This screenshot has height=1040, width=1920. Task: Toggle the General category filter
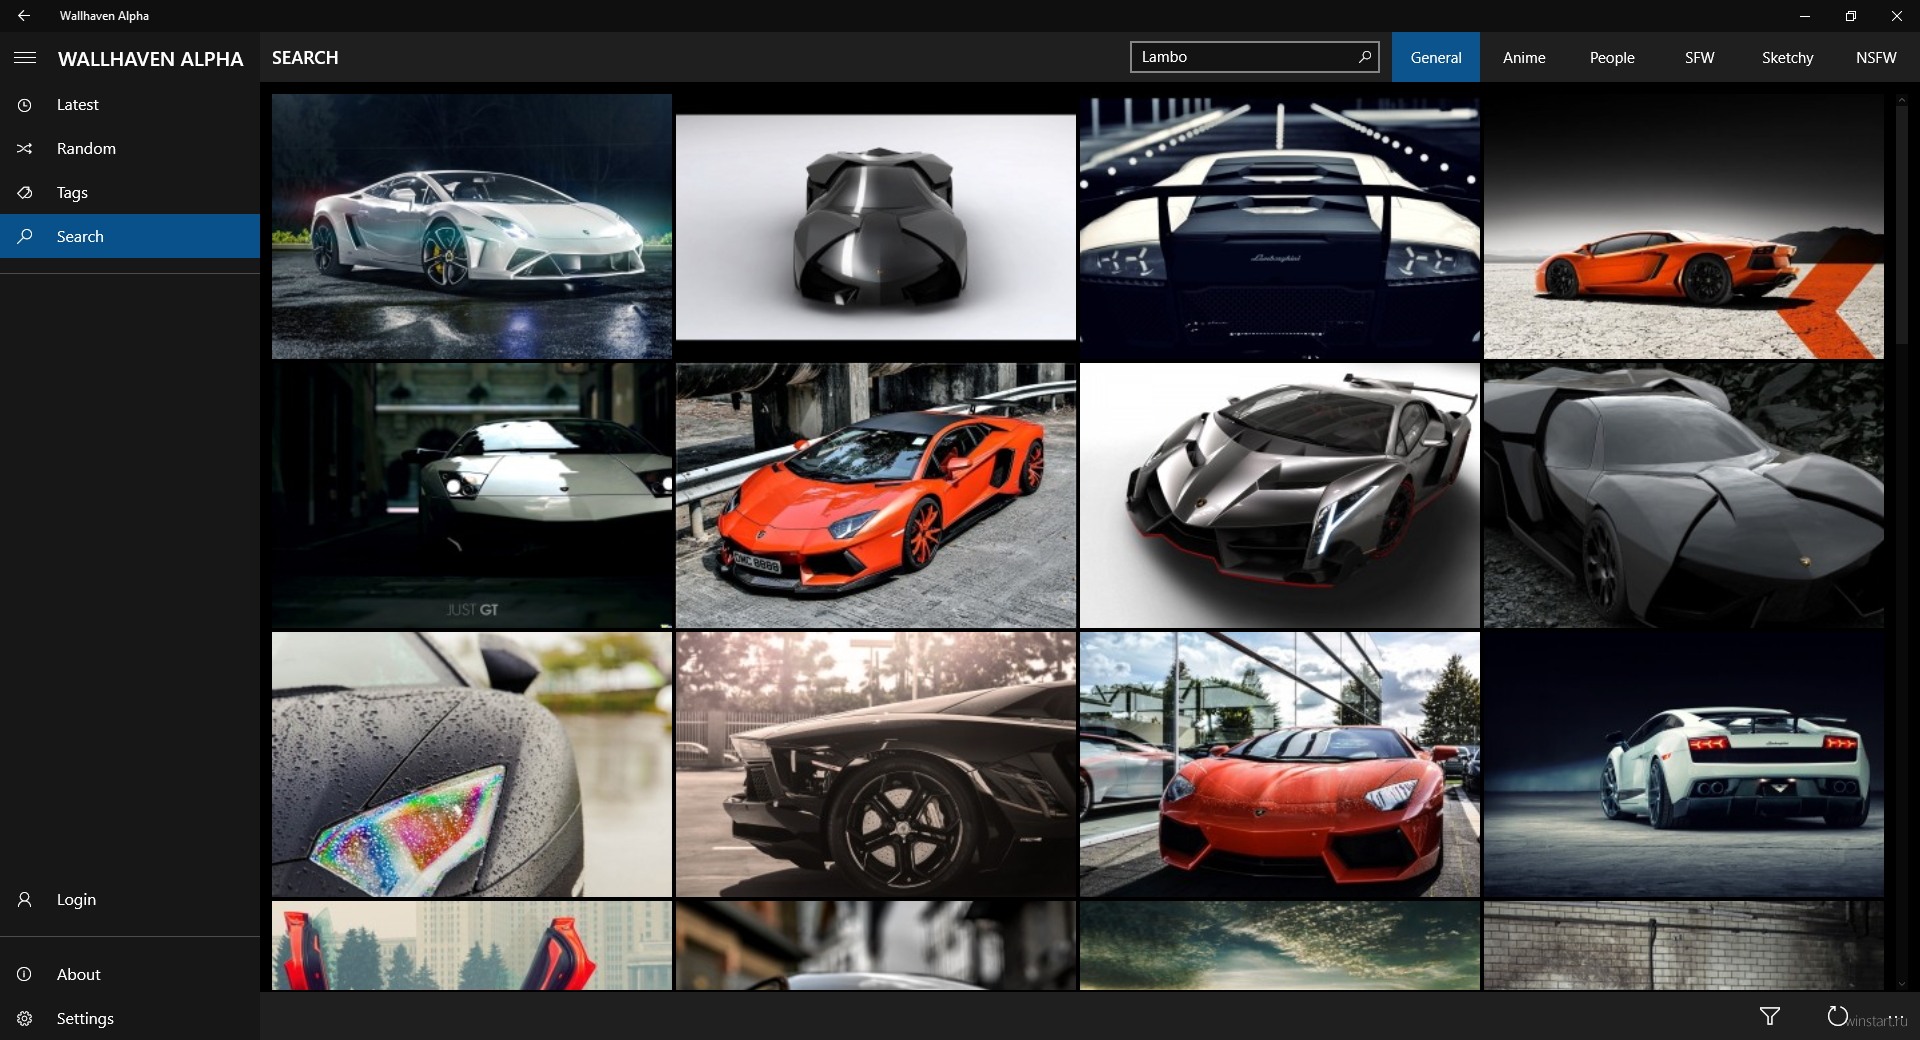point(1436,58)
